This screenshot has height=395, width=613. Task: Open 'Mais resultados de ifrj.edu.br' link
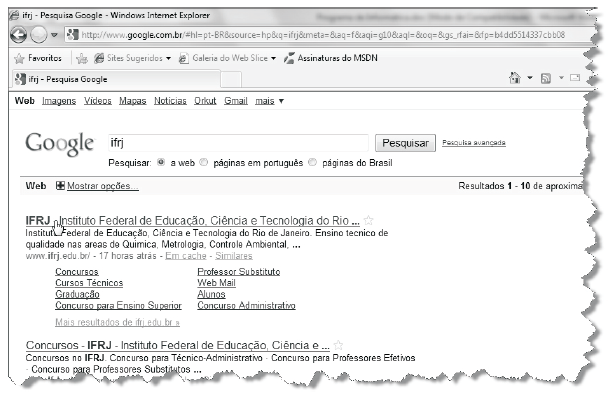point(117,322)
